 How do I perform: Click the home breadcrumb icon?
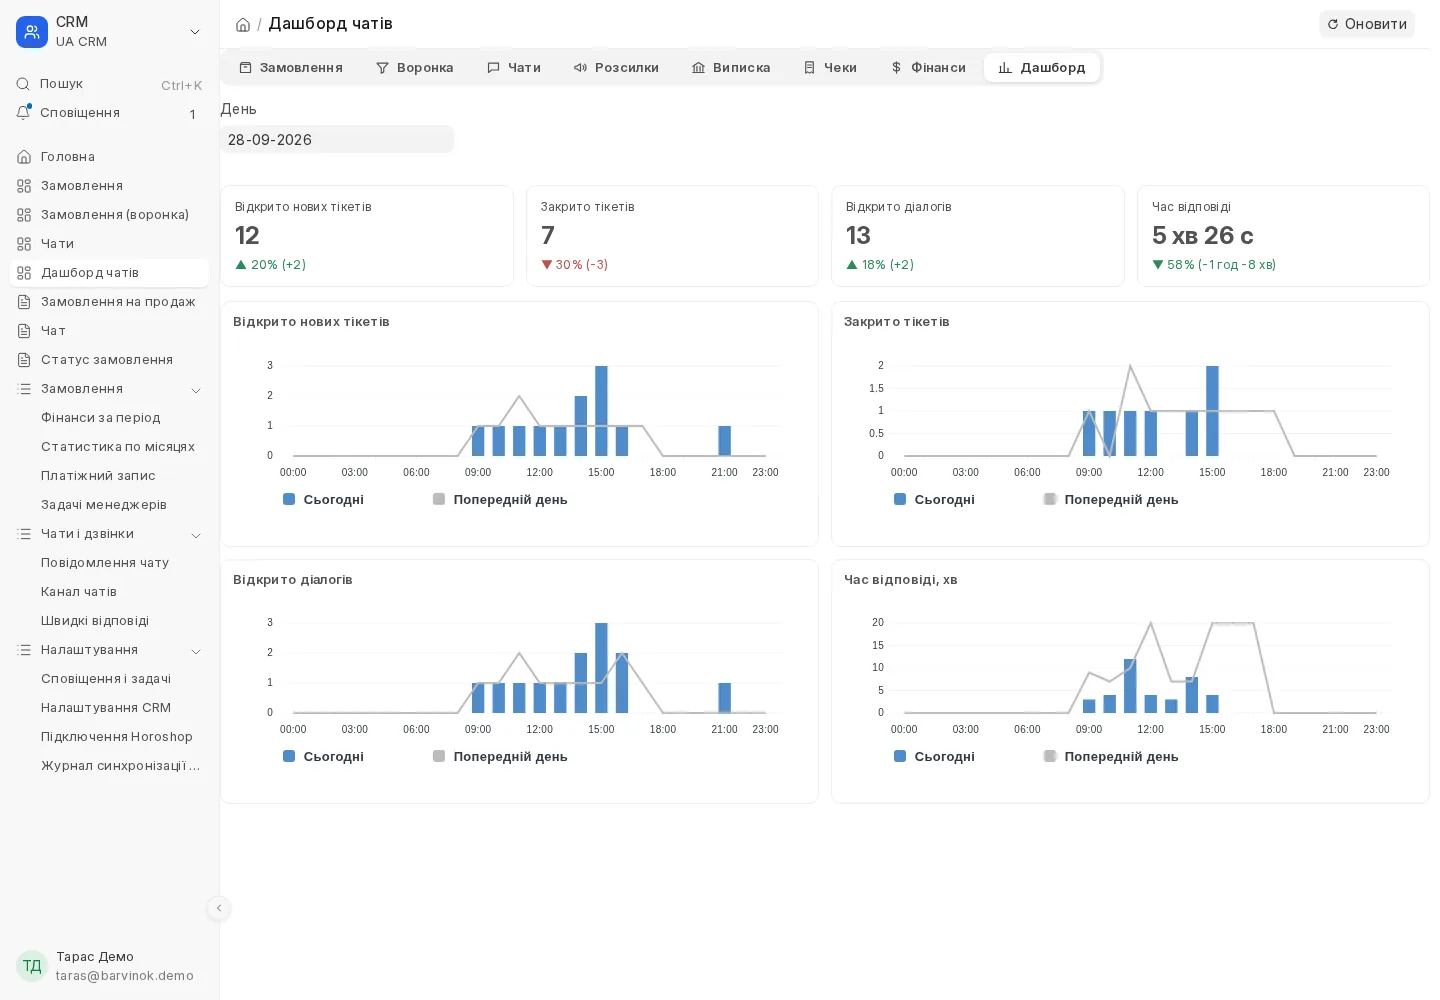pos(243,25)
